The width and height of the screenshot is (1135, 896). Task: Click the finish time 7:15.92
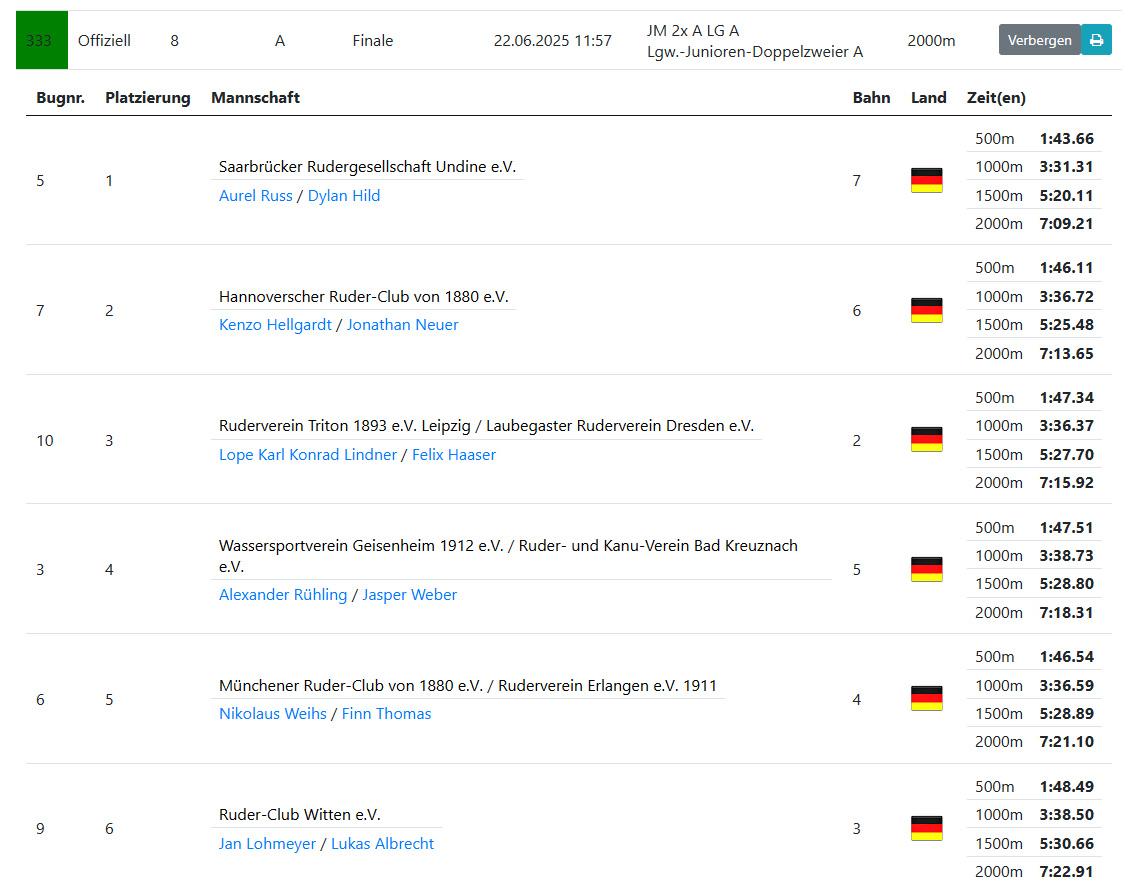tap(1066, 483)
